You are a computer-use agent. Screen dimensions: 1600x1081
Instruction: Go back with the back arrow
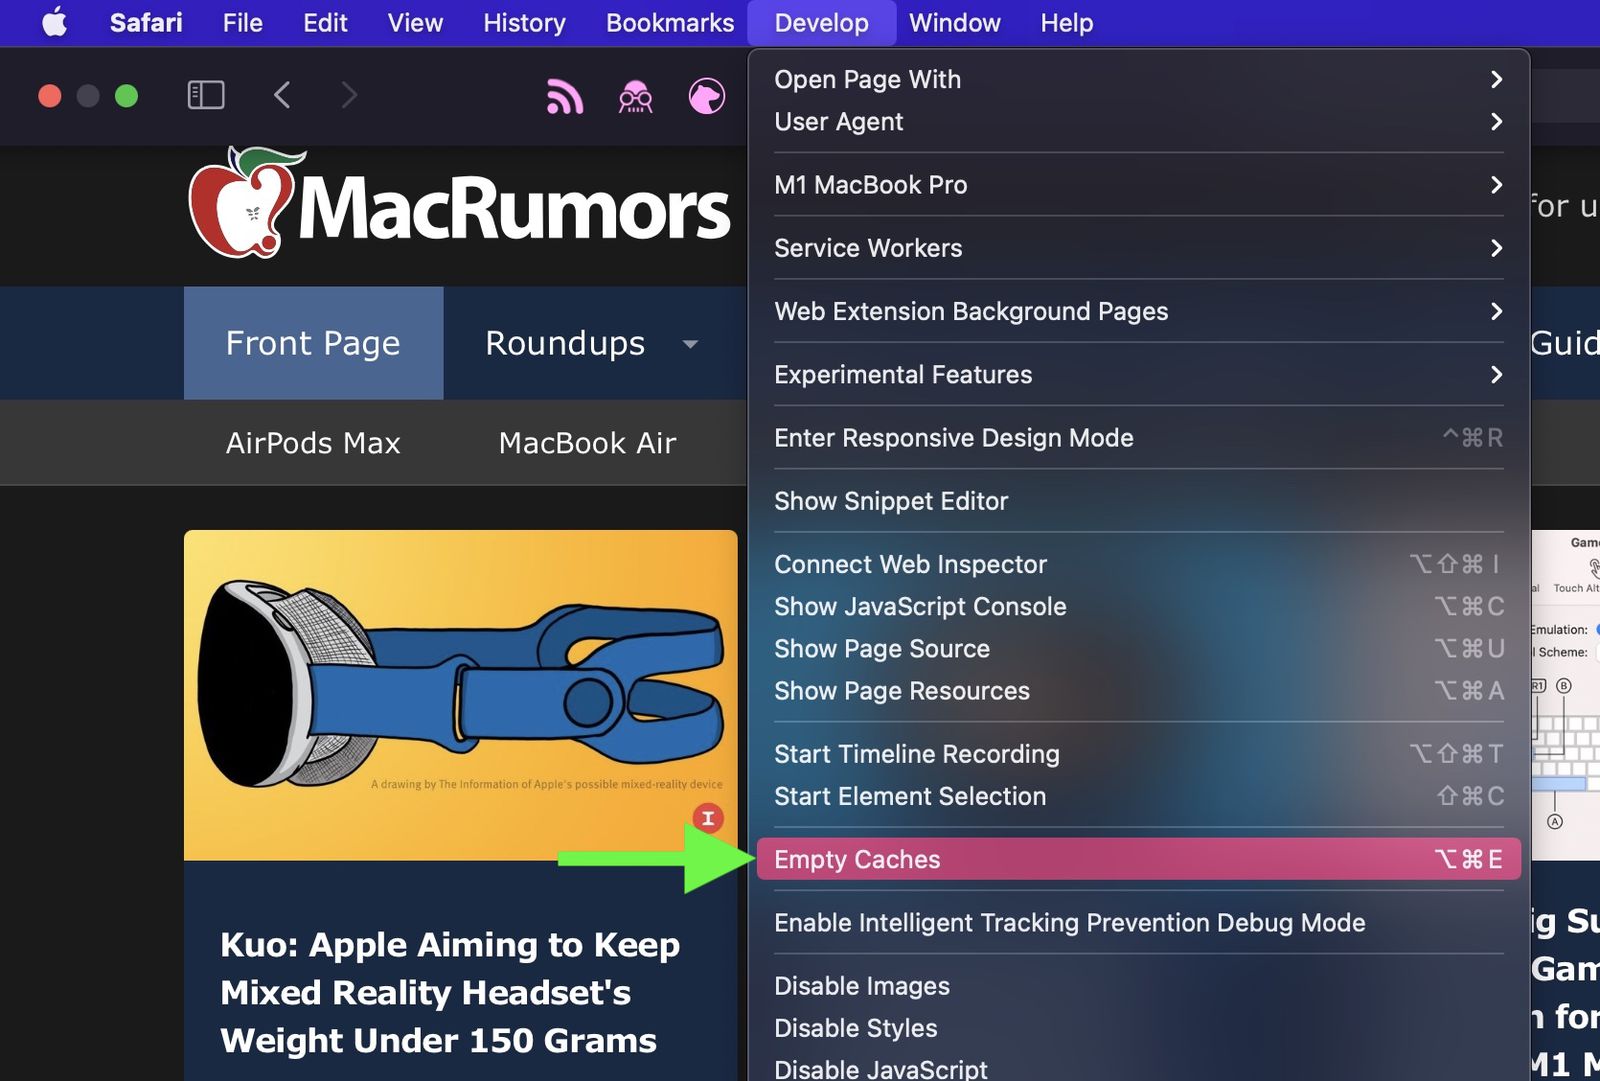click(x=282, y=95)
